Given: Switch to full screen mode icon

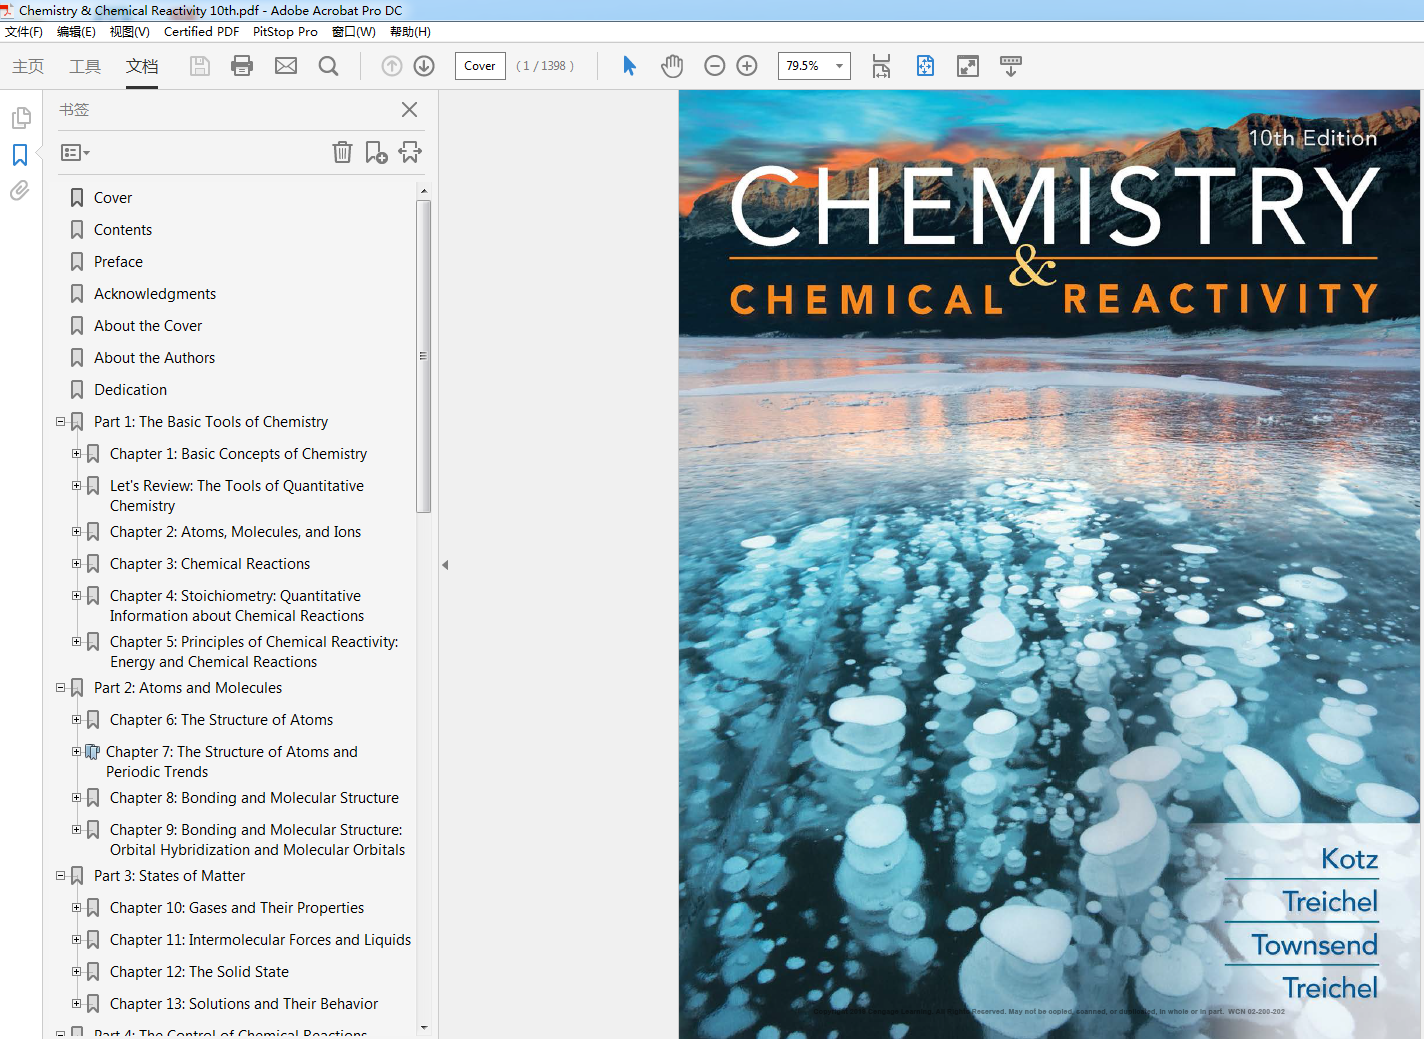Looking at the screenshot, I should pos(968,66).
